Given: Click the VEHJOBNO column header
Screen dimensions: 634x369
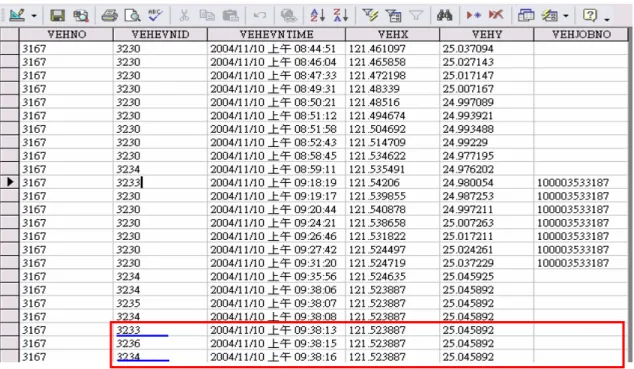Looking at the screenshot, I should click(x=581, y=34).
